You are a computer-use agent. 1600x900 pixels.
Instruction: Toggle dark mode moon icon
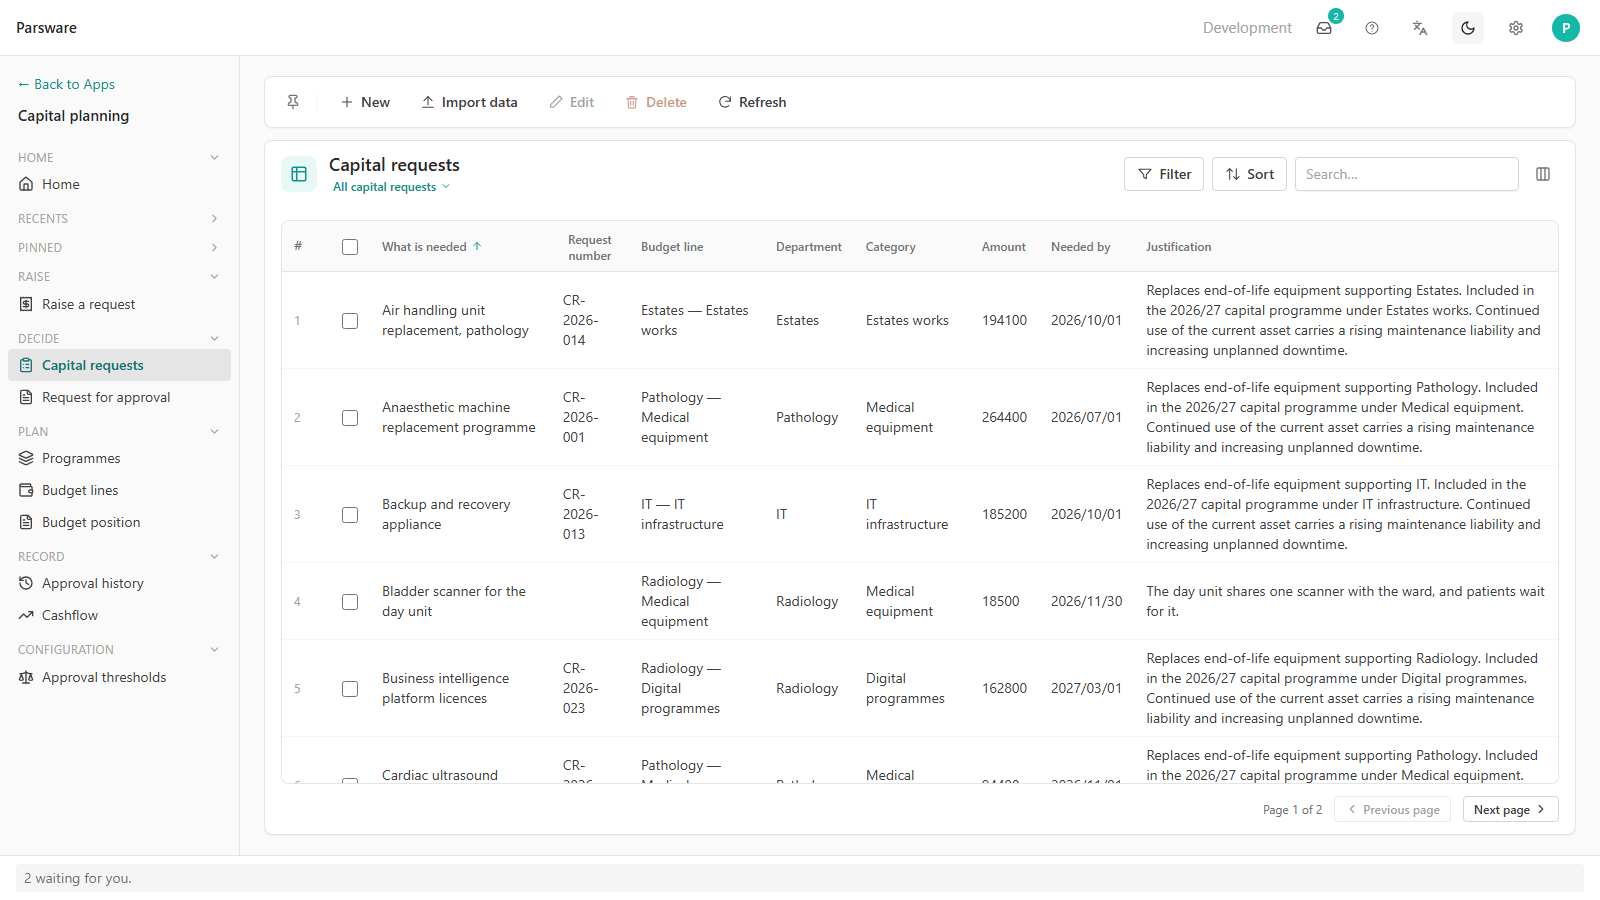[x=1468, y=28]
